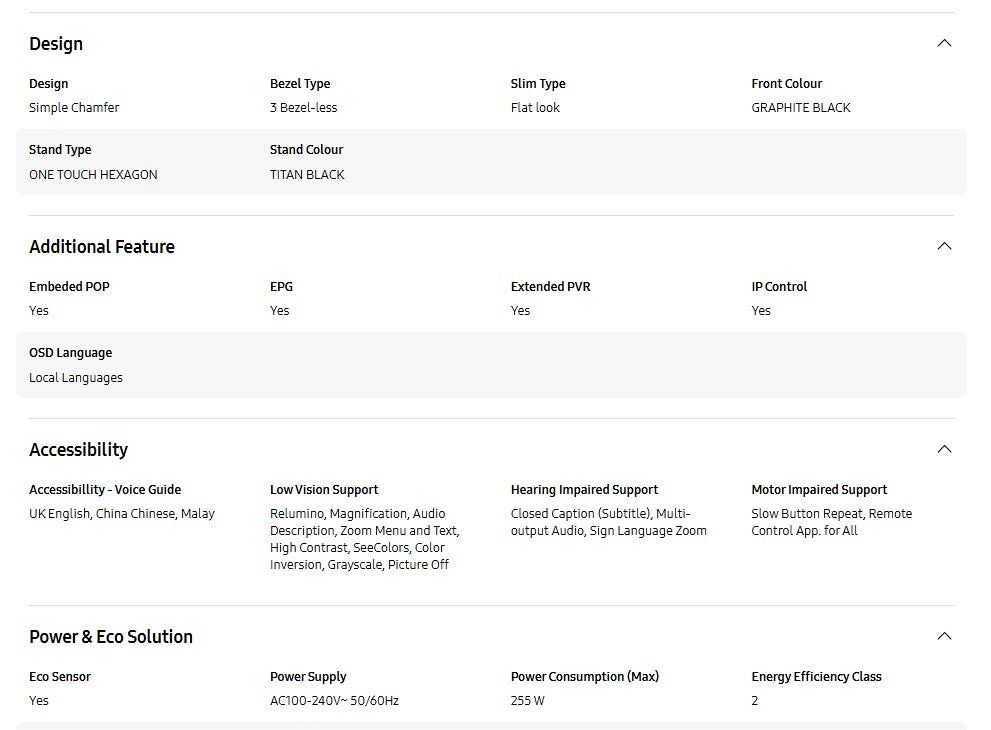
Task: Click the Energy Efficiency Class label
Action: (816, 677)
